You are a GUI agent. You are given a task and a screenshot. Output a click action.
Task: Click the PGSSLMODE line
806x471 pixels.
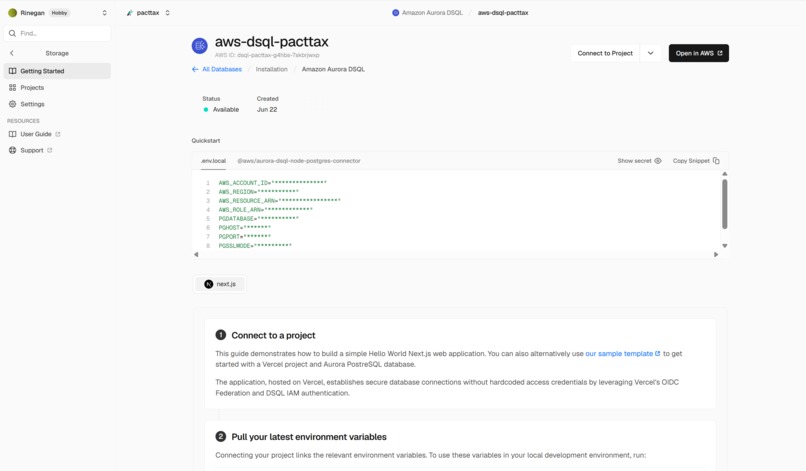click(x=255, y=246)
